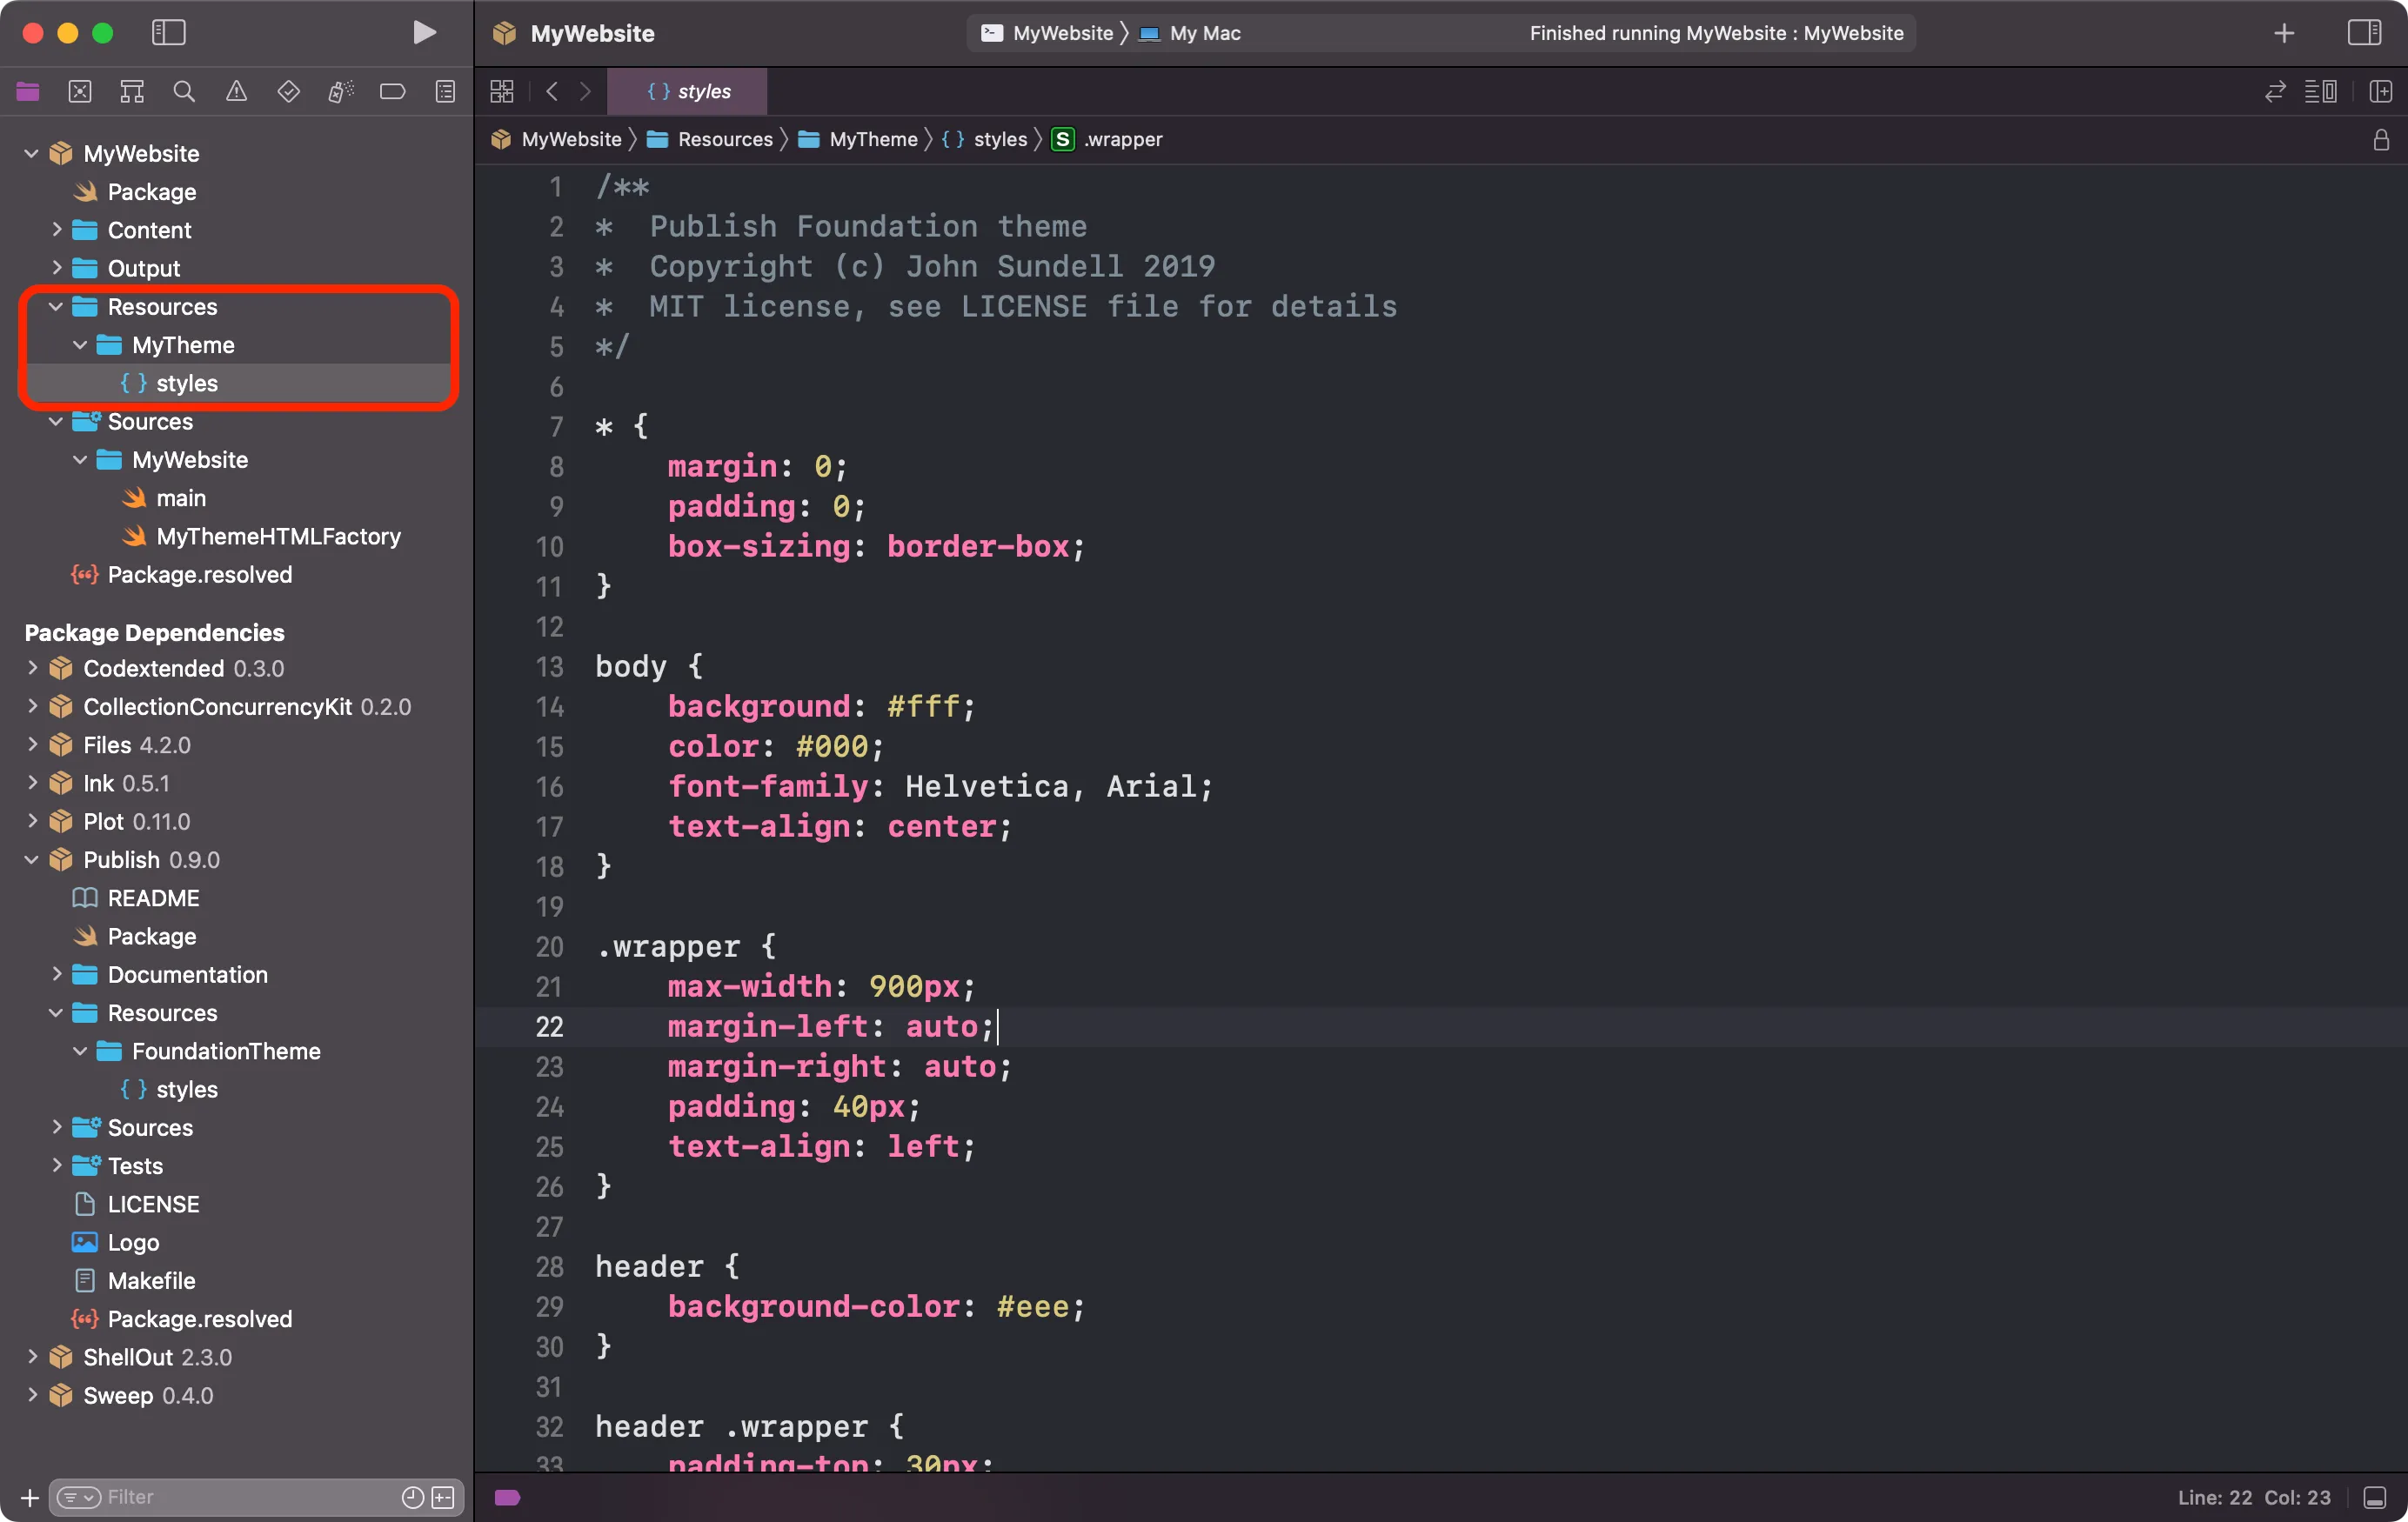Open the Report navigator list icon
2408x1522 pixels.
[x=445, y=91]
